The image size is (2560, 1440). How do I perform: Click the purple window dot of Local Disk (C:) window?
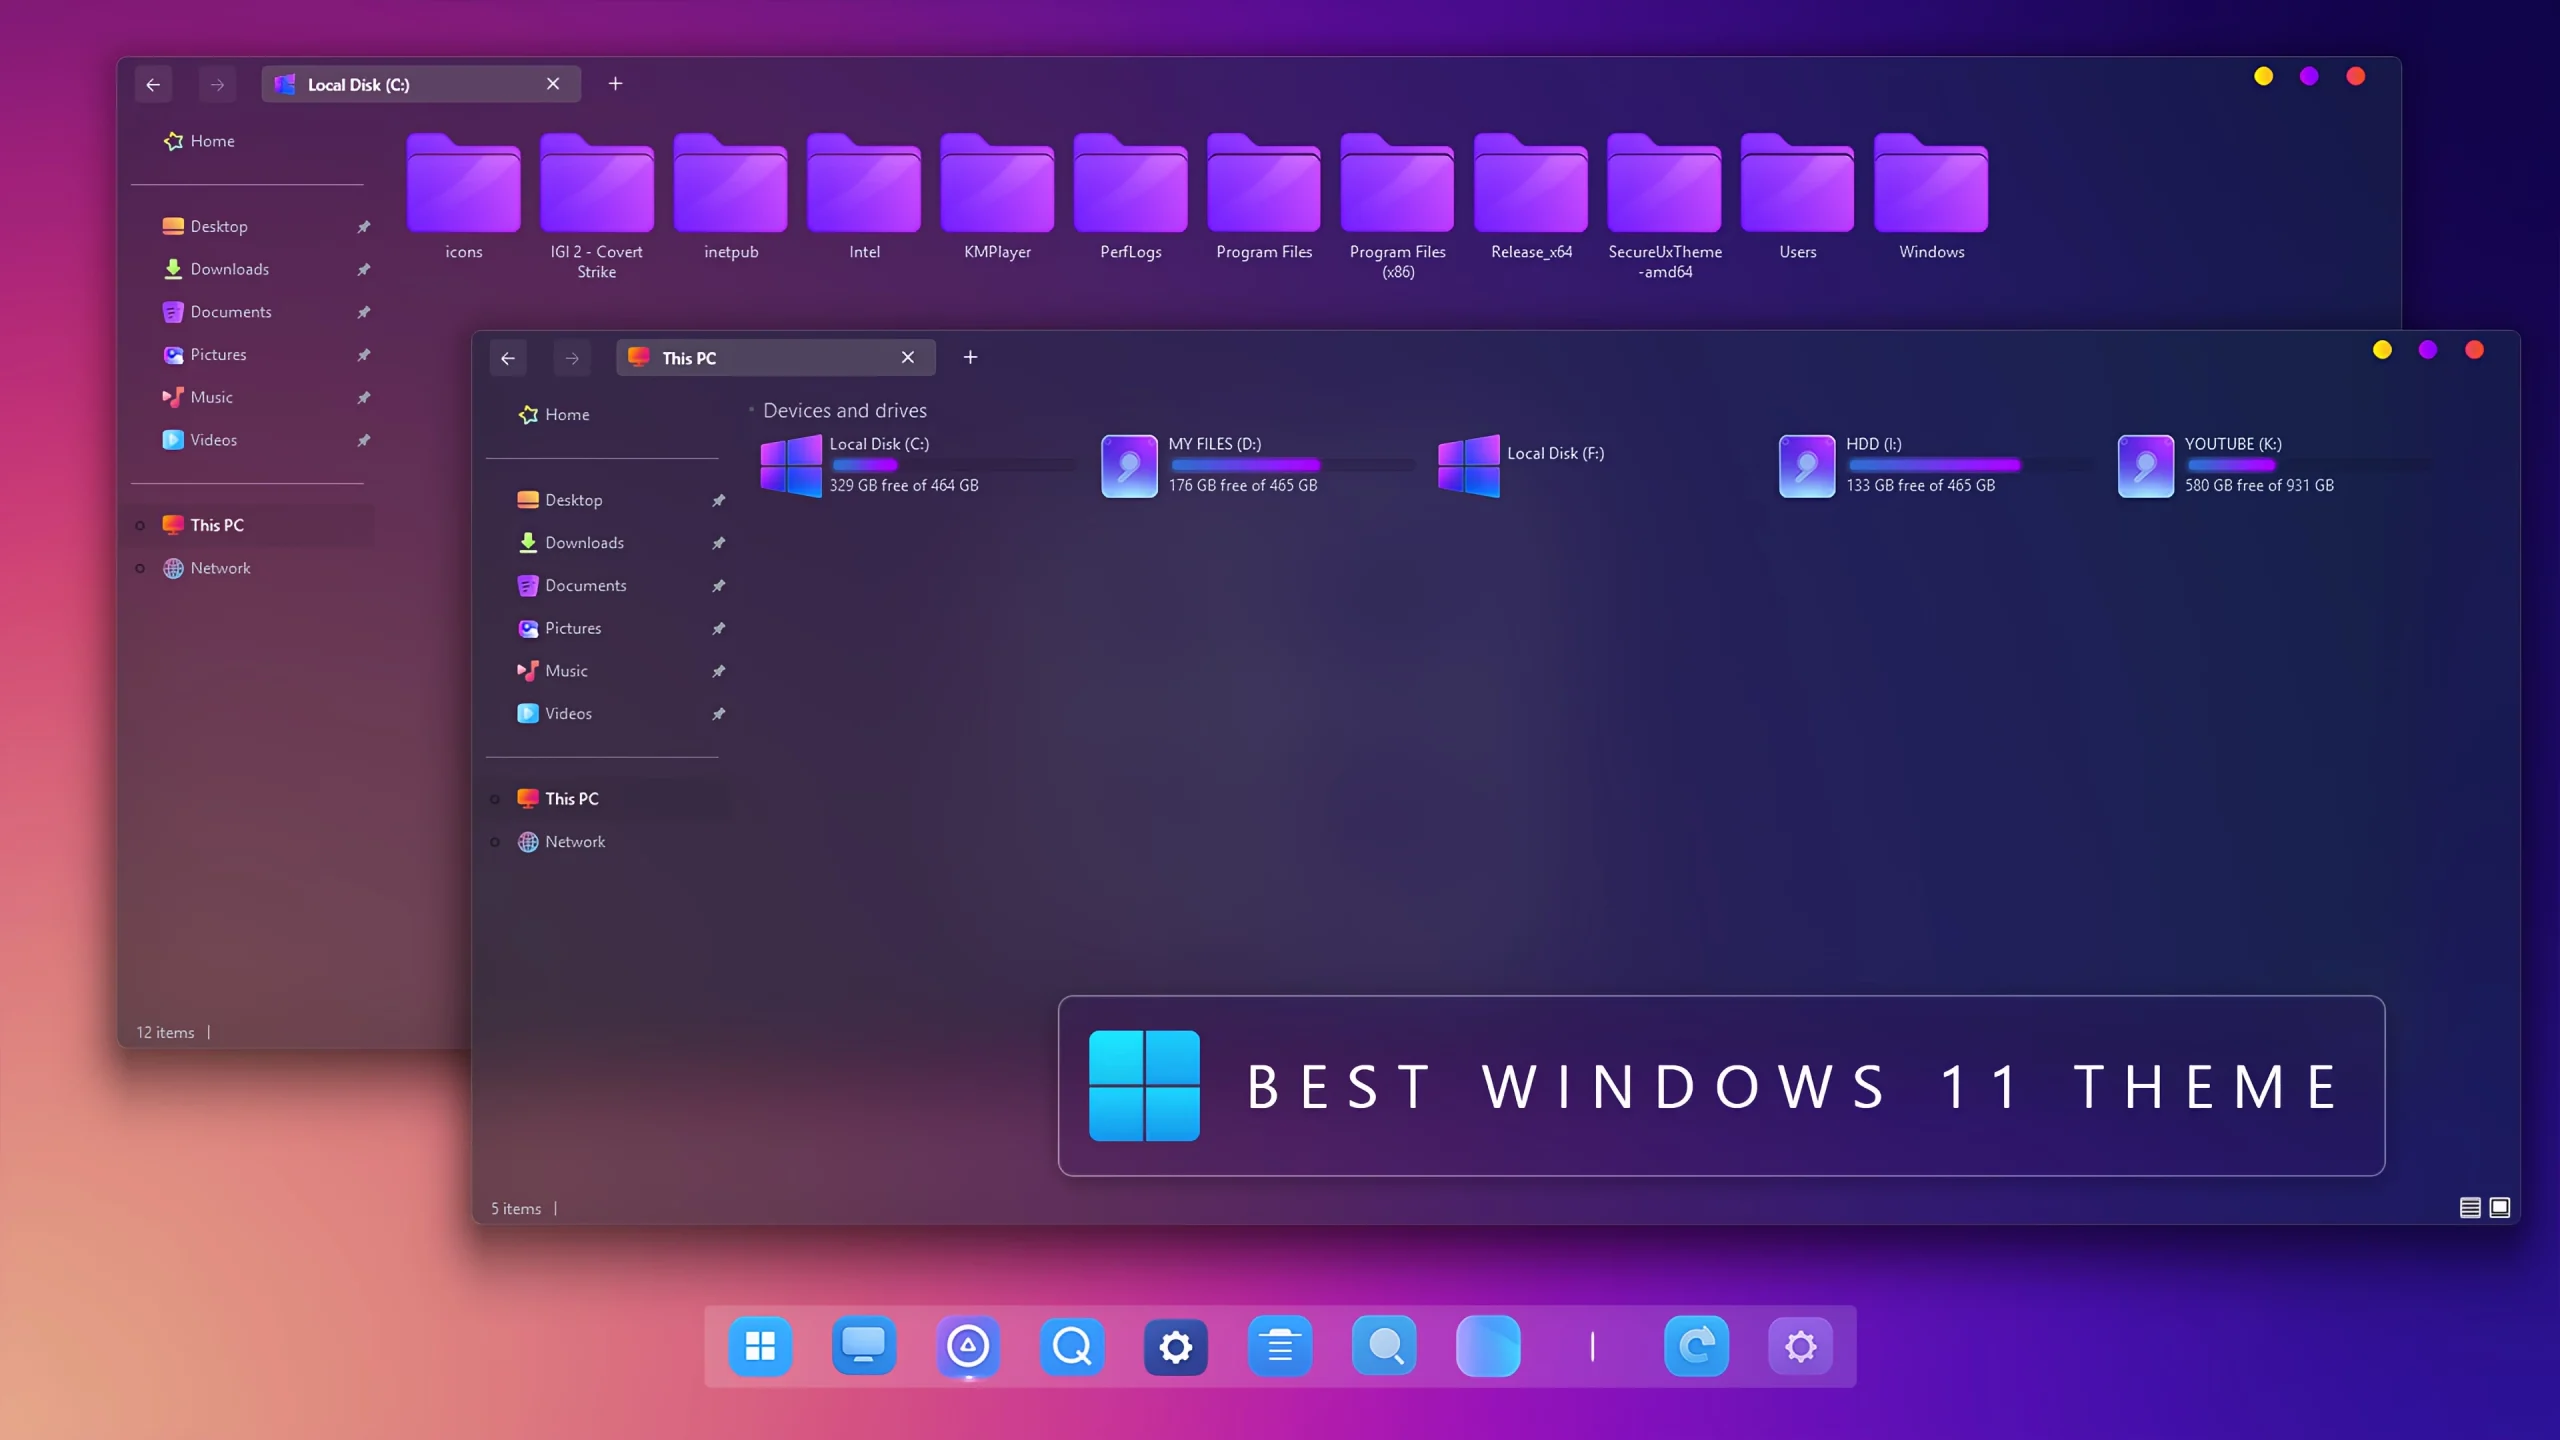[2309, 76]
